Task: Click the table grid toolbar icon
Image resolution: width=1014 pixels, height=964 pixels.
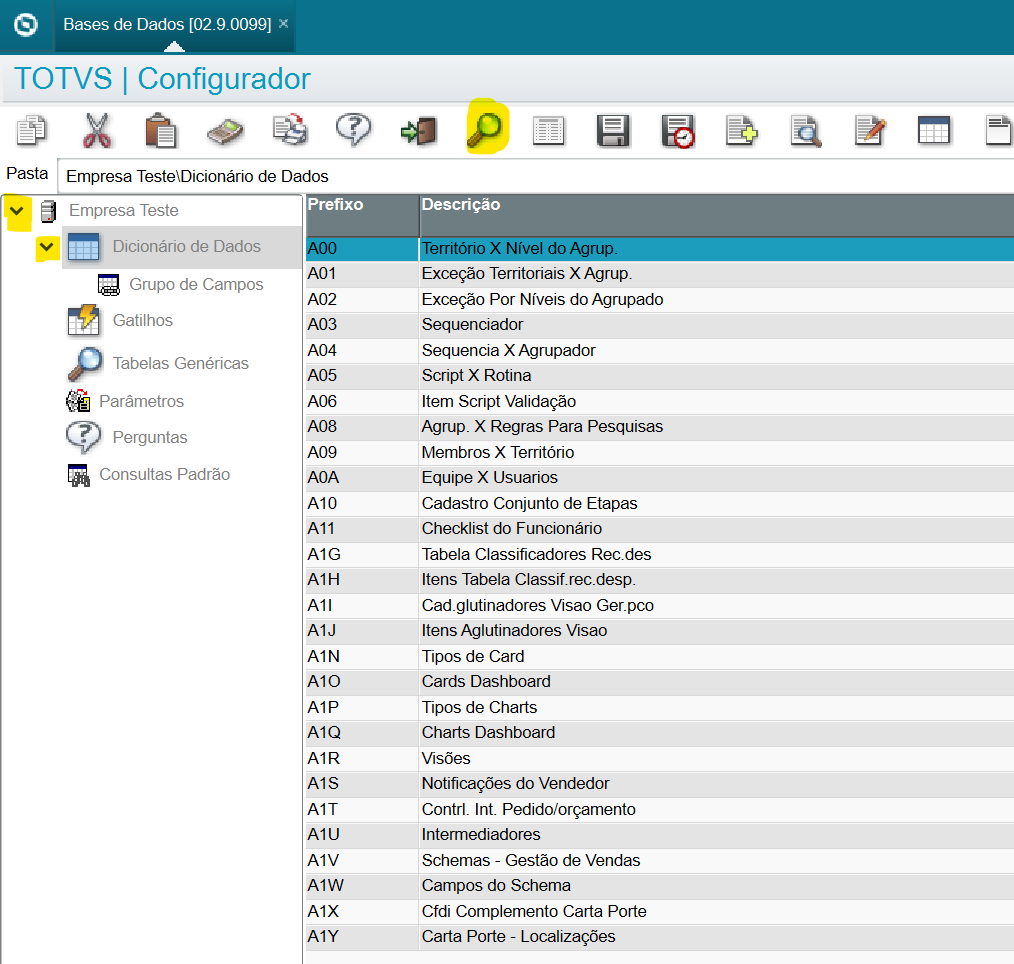Action: [934, 131]
